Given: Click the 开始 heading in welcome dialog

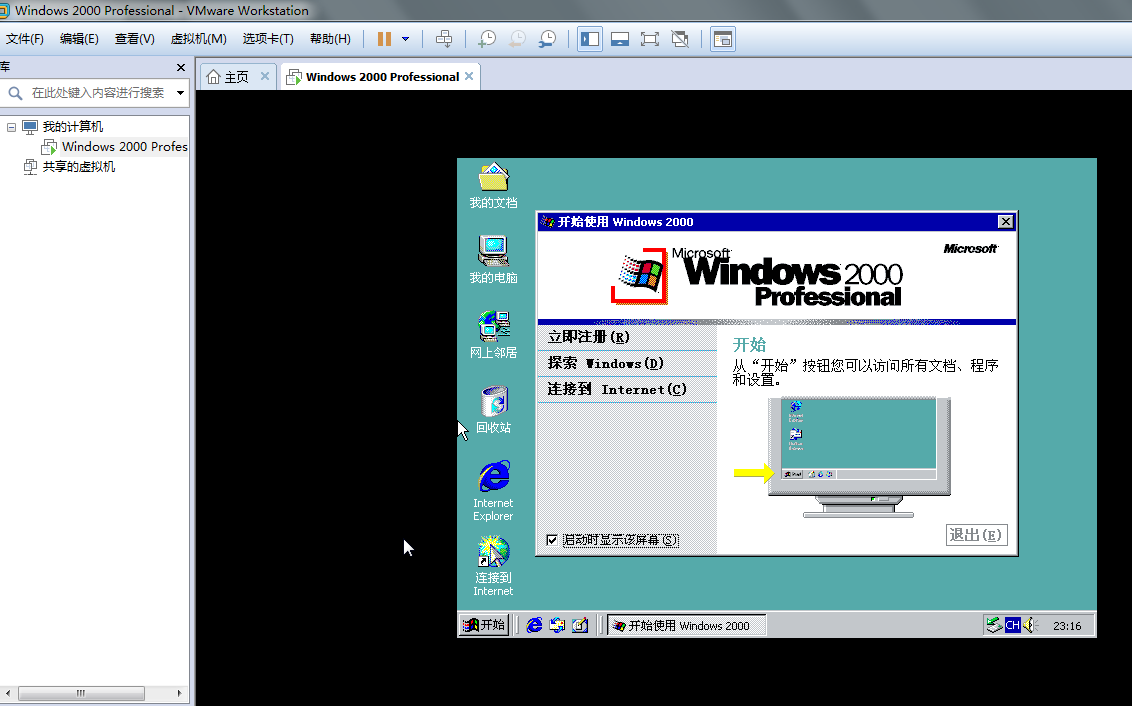Looking at the screenshot, I should pyautogui.click(x=749, y=345).
